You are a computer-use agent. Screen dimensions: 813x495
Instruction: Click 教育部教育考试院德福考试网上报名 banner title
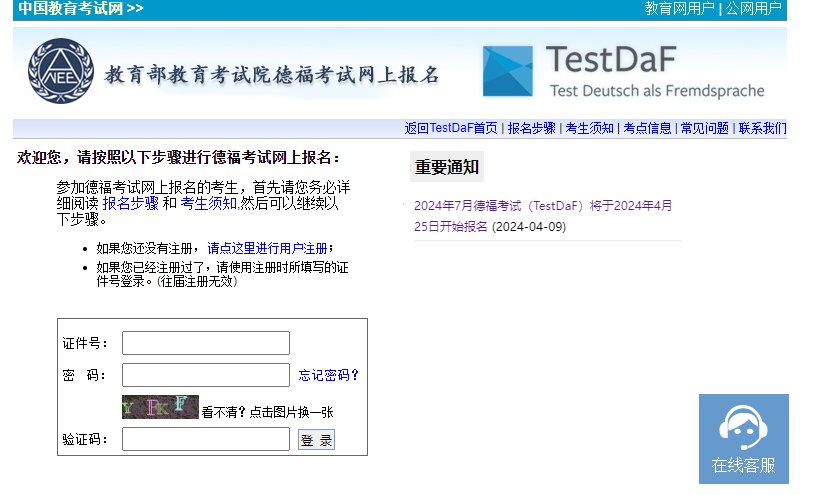pos(272,75)
